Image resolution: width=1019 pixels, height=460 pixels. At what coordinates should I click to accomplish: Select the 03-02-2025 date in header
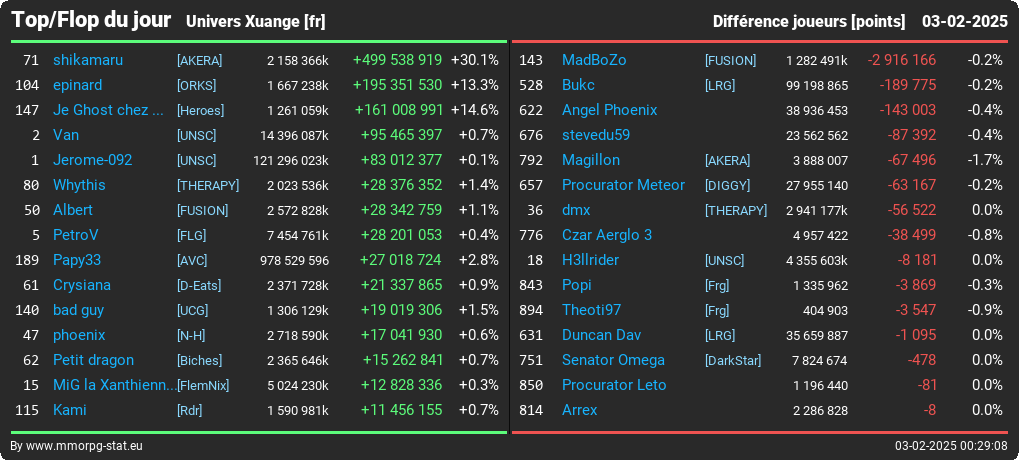tap(964, 22)
